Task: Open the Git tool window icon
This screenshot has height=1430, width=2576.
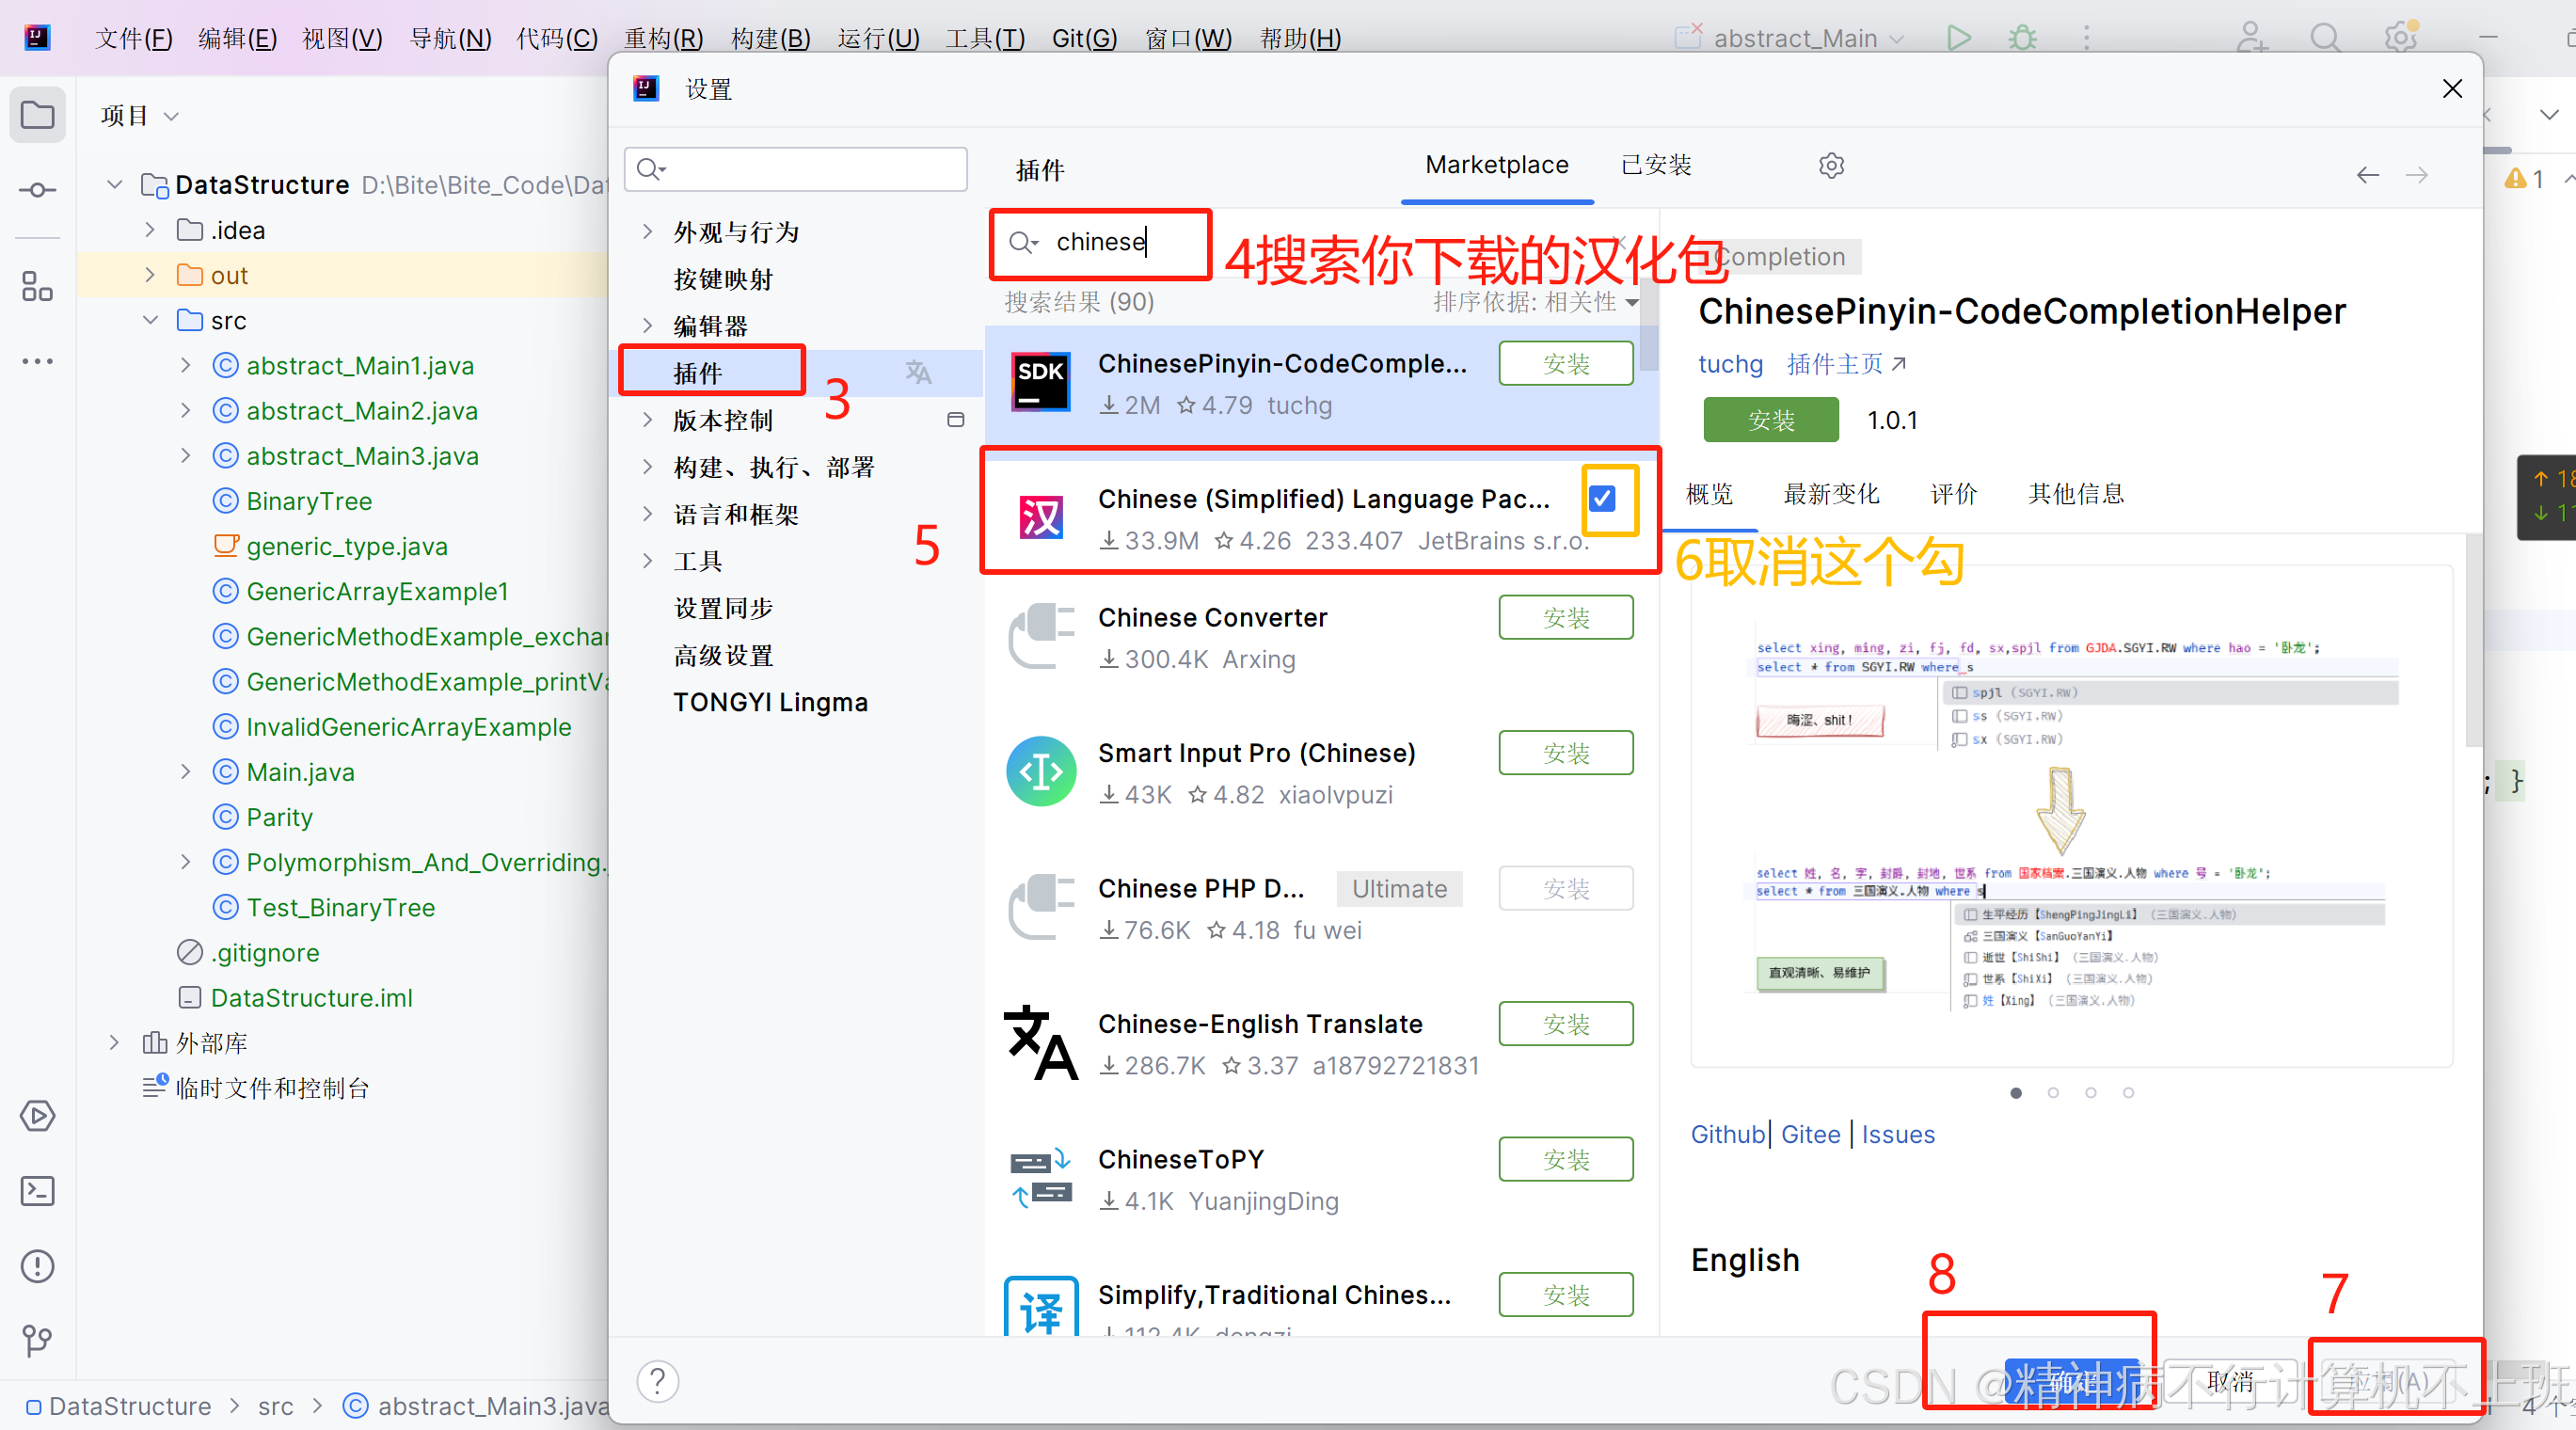Action: 37,1340
